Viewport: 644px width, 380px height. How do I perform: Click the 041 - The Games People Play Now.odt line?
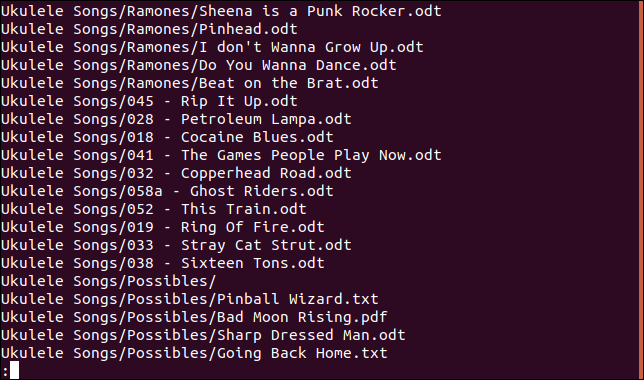(221, 156)
